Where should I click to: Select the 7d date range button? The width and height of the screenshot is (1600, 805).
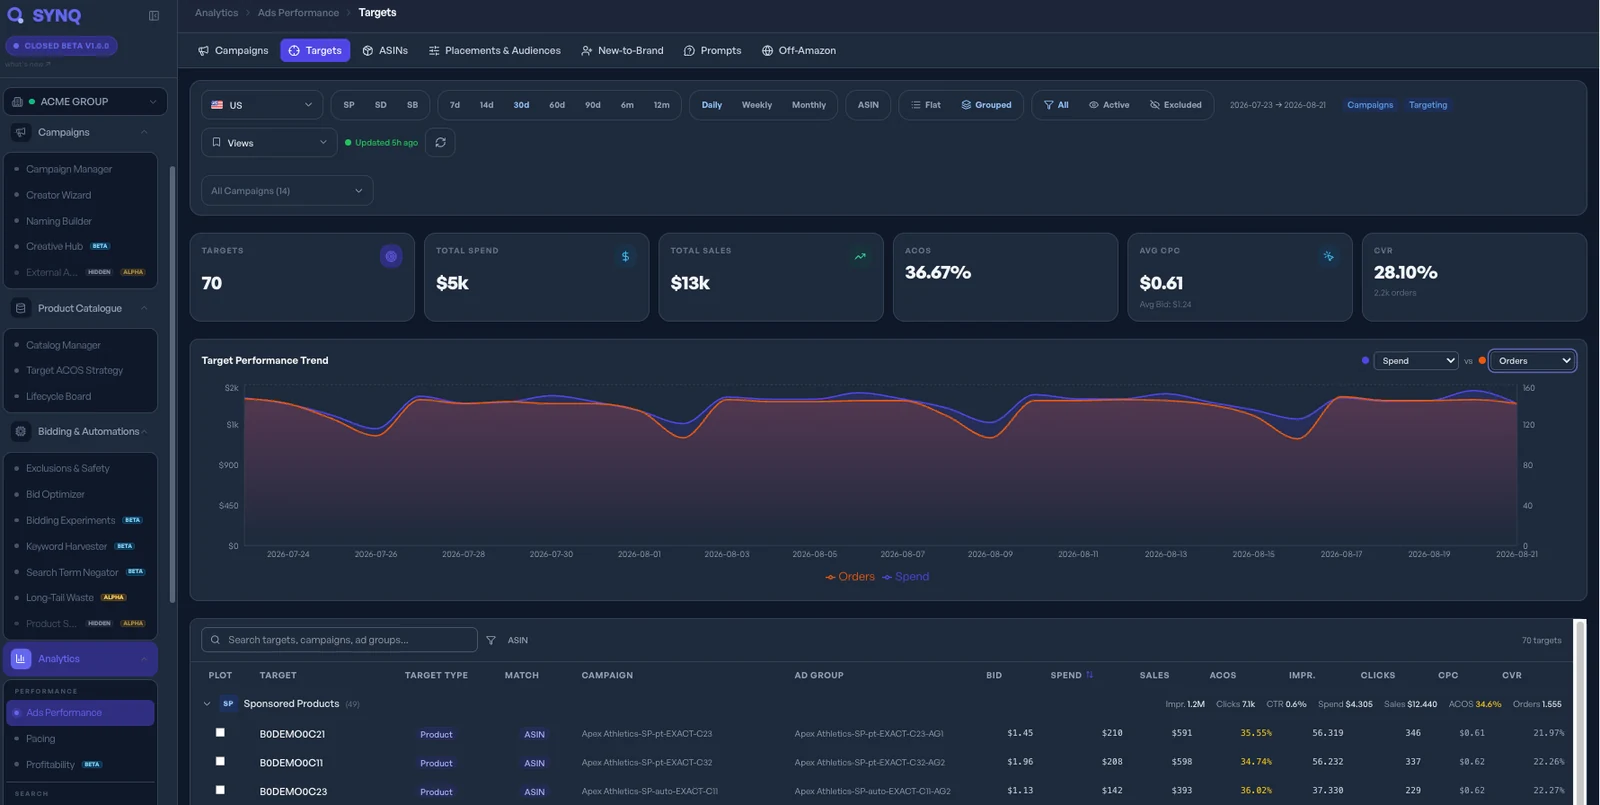tap(455, 105)
